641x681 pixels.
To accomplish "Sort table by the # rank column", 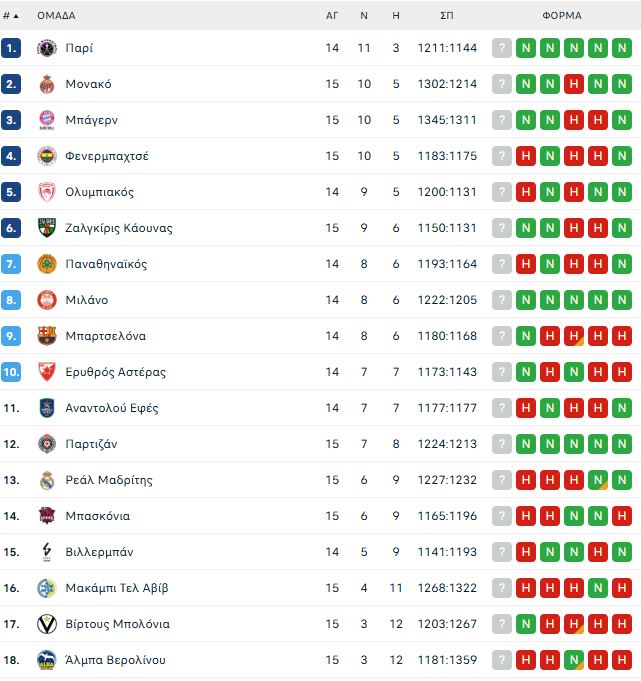I will click(x=11, y=16).
